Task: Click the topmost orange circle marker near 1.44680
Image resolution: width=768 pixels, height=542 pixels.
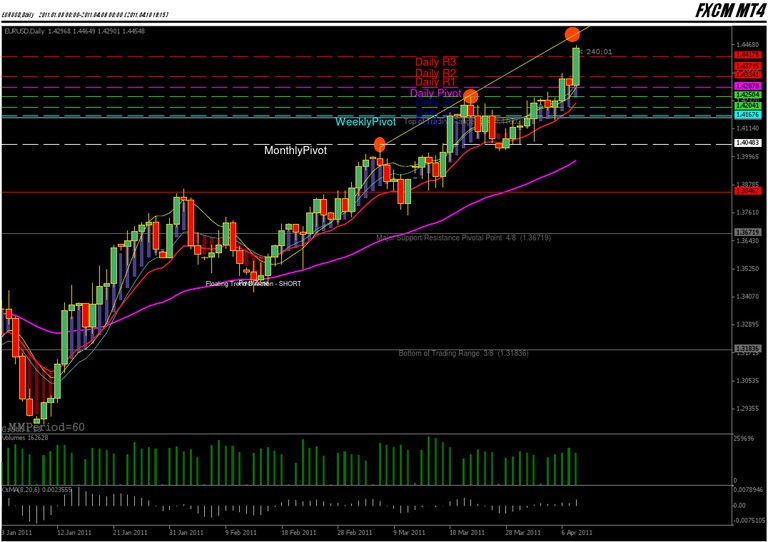Action: 572,34
